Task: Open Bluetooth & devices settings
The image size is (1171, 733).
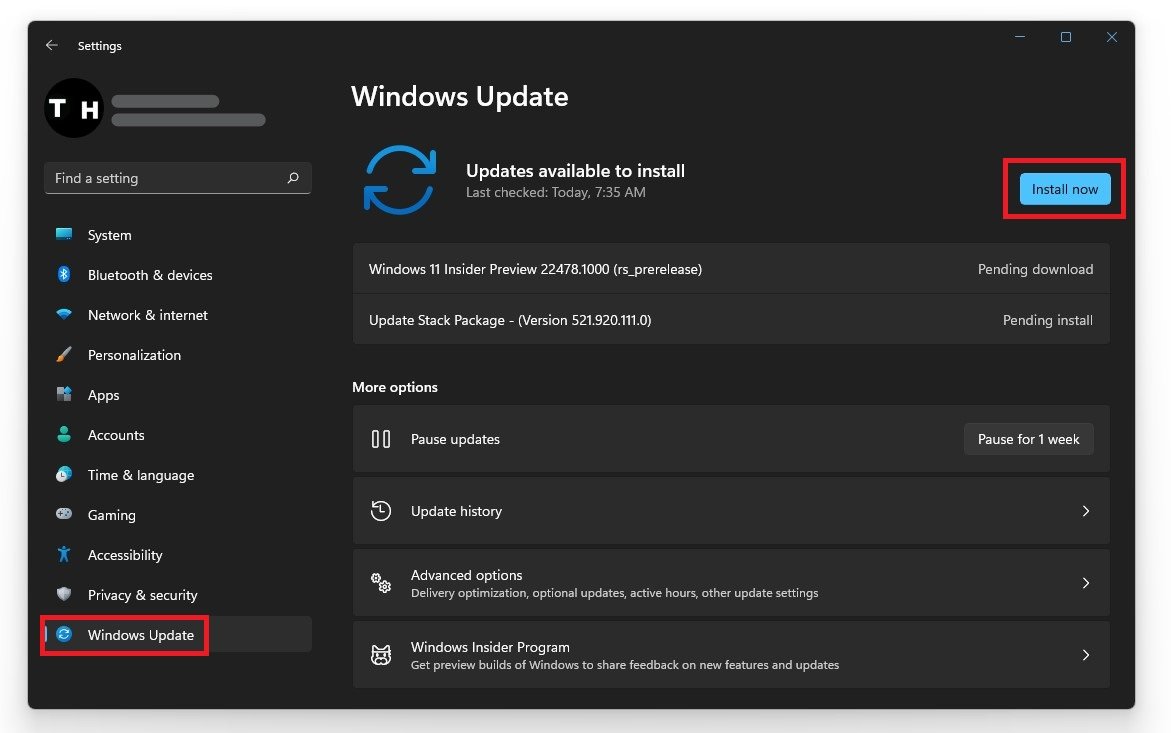Action: 178,275
